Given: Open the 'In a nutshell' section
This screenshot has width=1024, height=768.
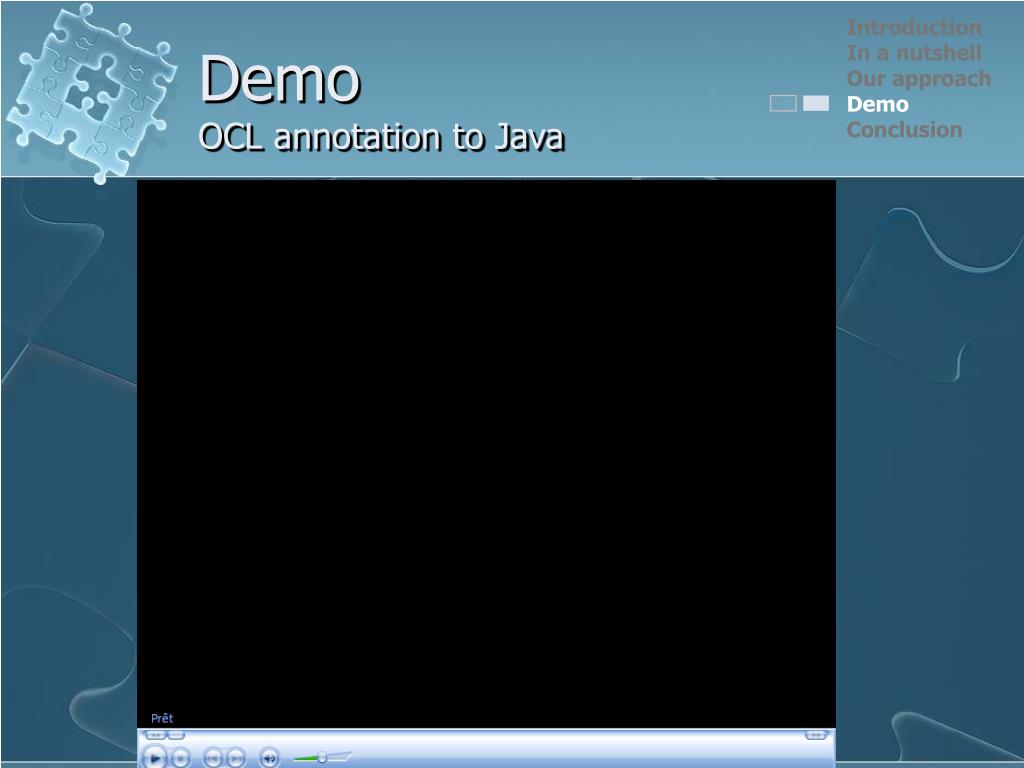Looking at the screenshot, I should (x=914, y=53).
